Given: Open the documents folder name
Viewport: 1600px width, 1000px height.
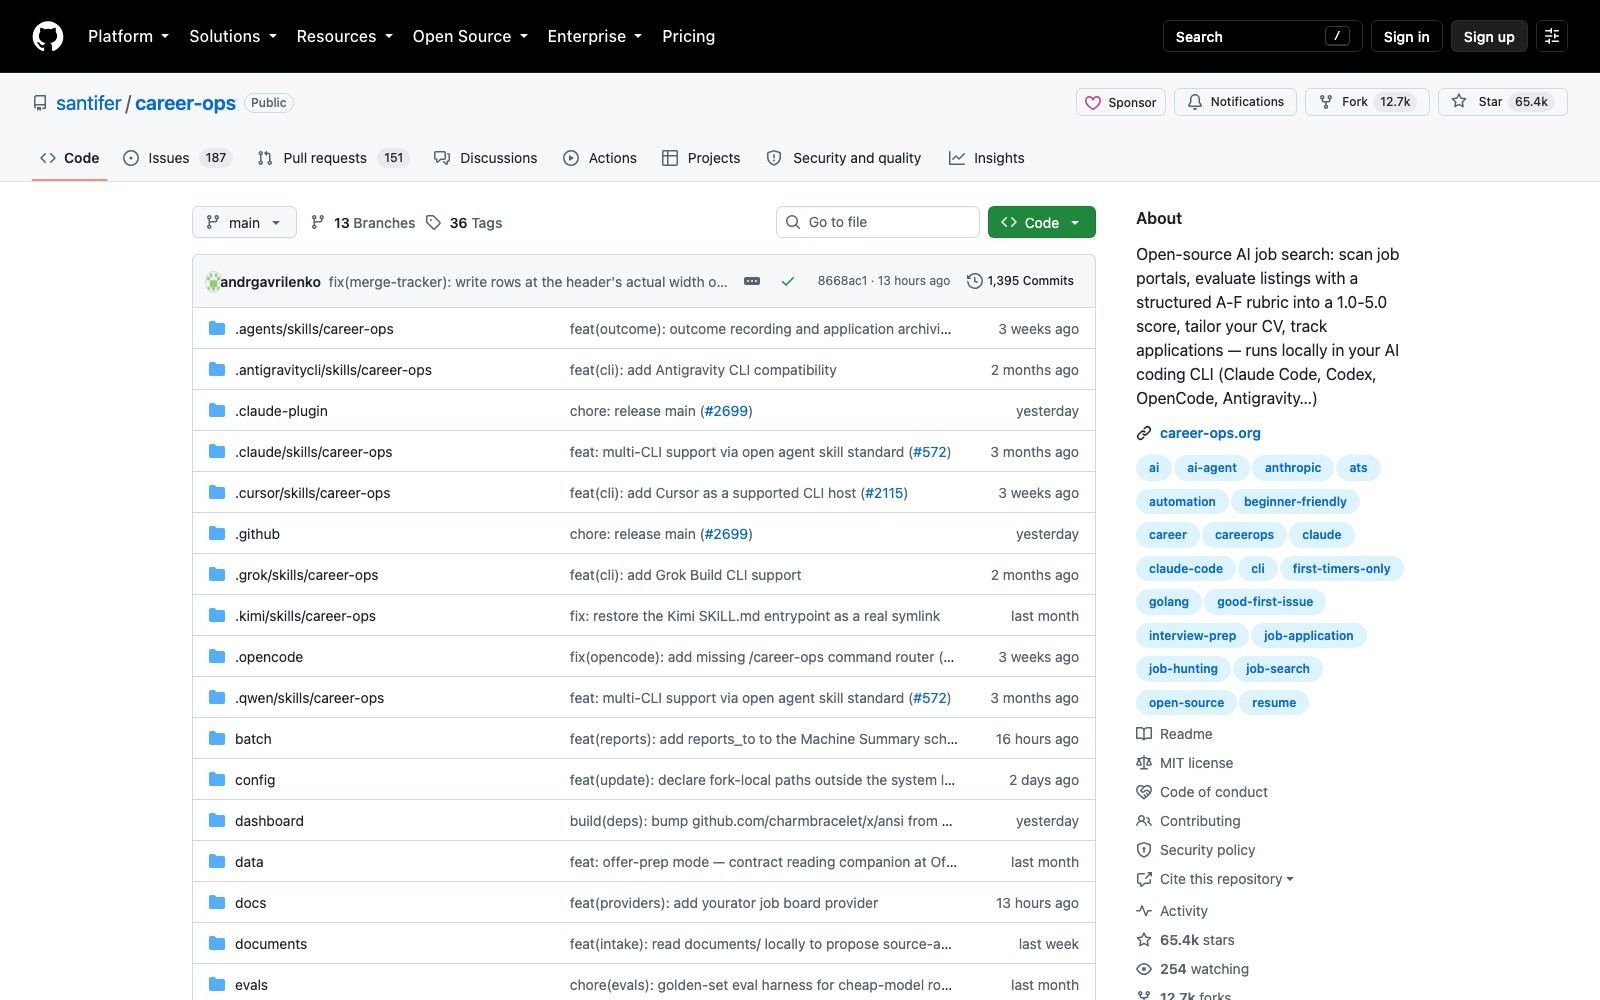Looking at the screenshot, I should pos(271,944).
